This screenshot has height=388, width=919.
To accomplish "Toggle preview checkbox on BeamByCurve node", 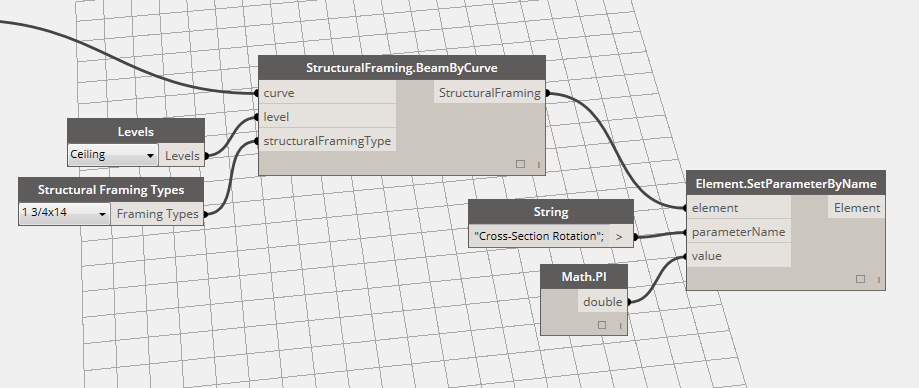I will (x=520, y=165).
